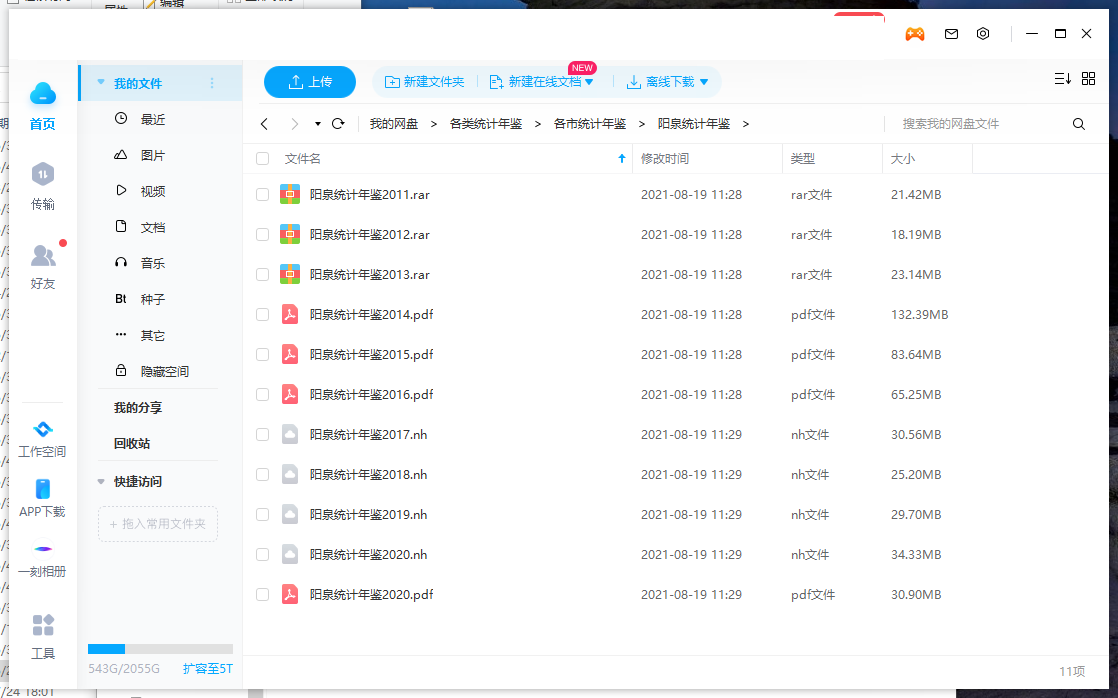Click 新建文件夹 button

coord(425,82)
